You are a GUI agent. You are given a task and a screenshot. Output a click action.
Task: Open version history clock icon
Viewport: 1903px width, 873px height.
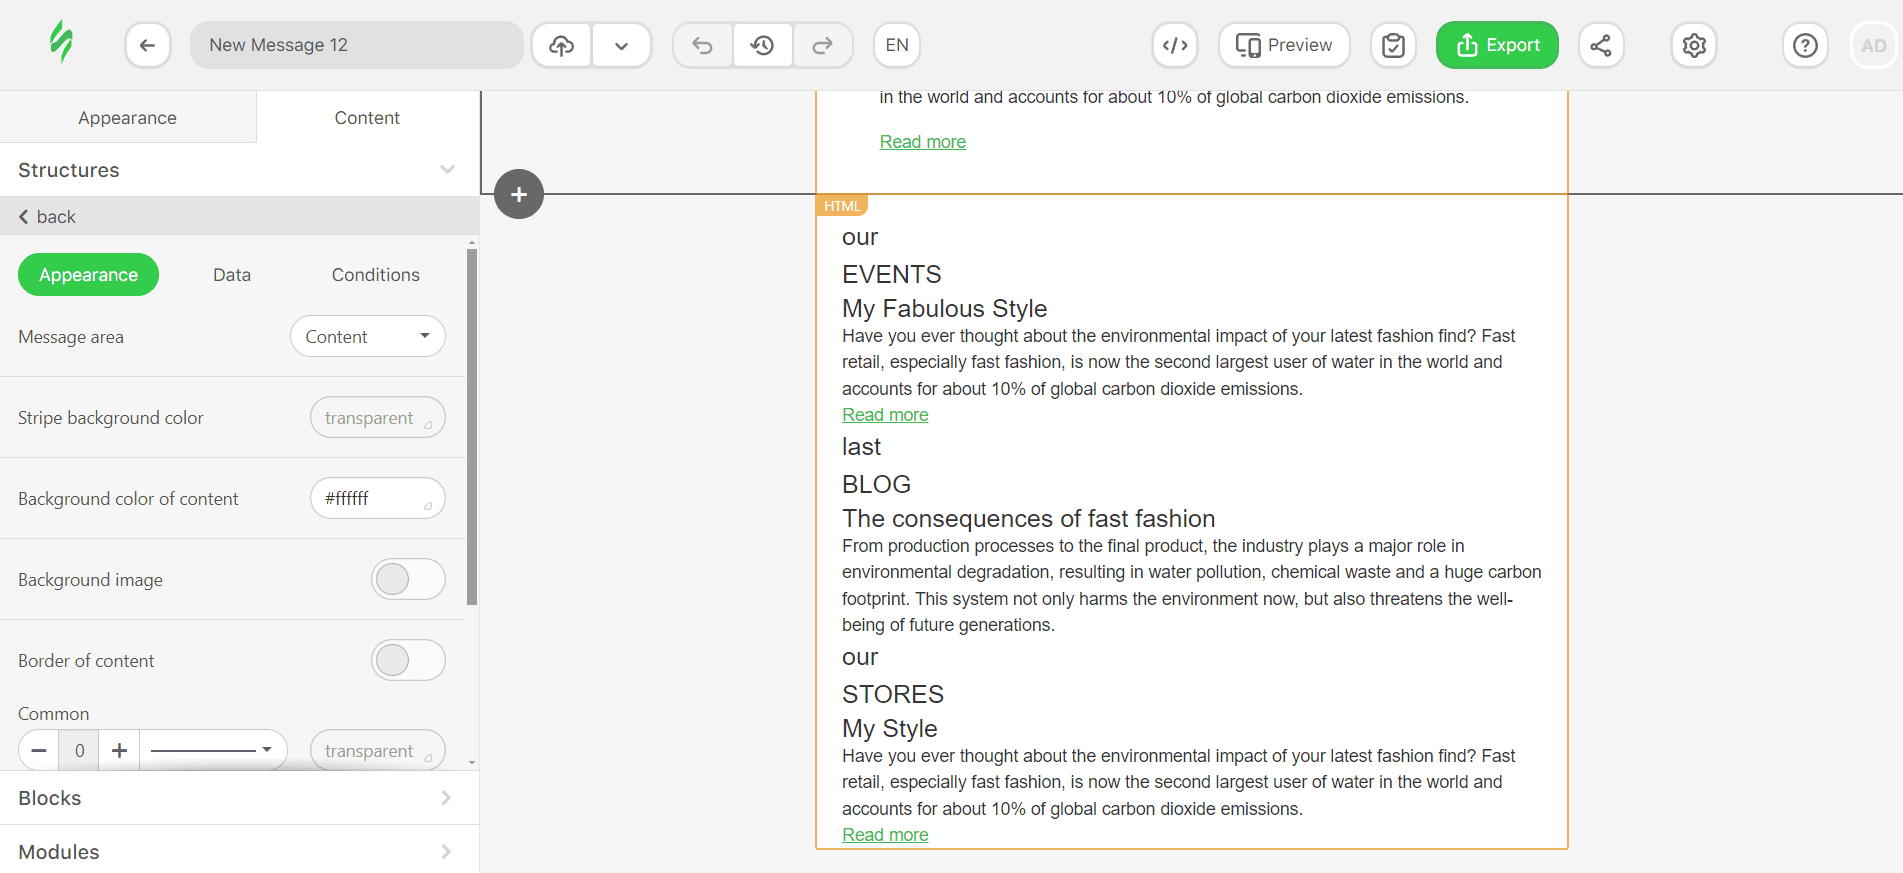click(763, 45)
